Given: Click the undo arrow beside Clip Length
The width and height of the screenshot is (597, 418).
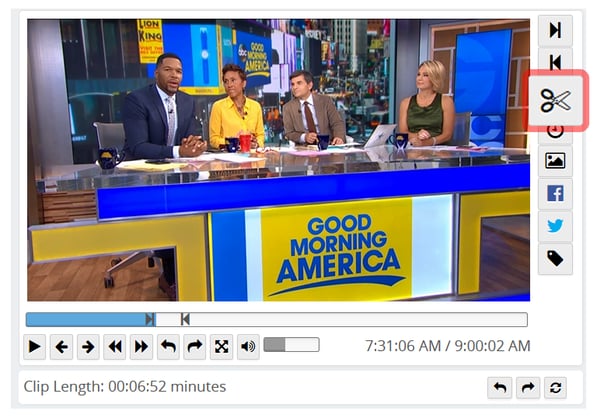Looking at the screenshot, I should (x=500, y=388).
